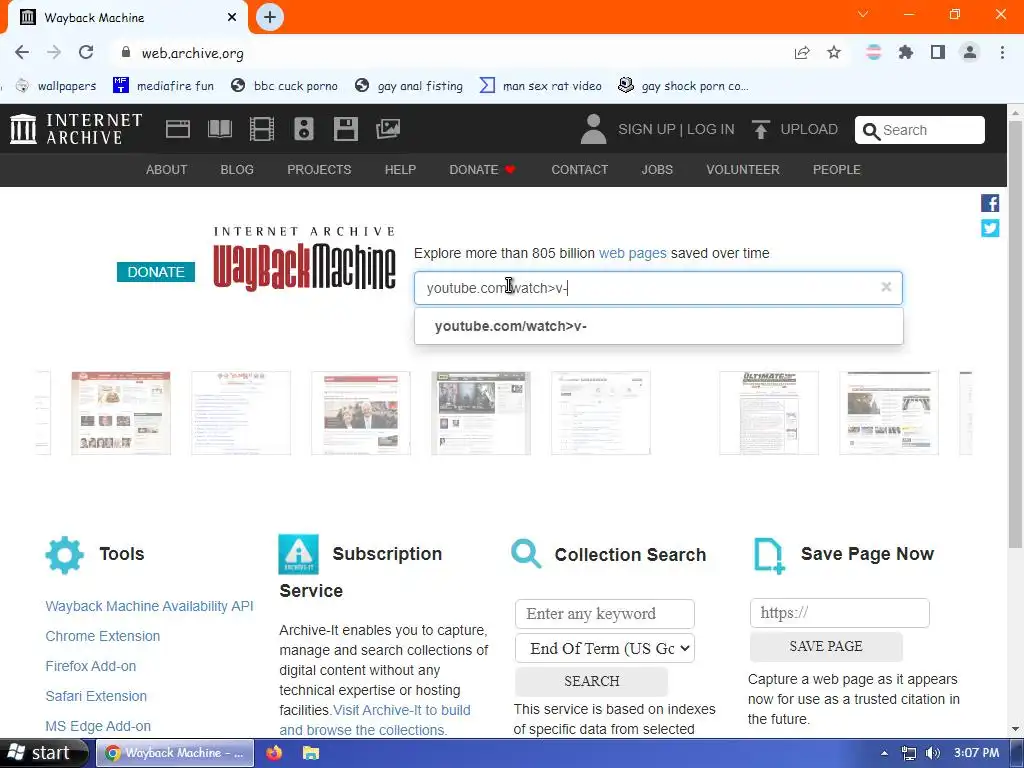
Task: Open the CONTACT menu item
Action: pyautogui.click(x=579, y=170)
